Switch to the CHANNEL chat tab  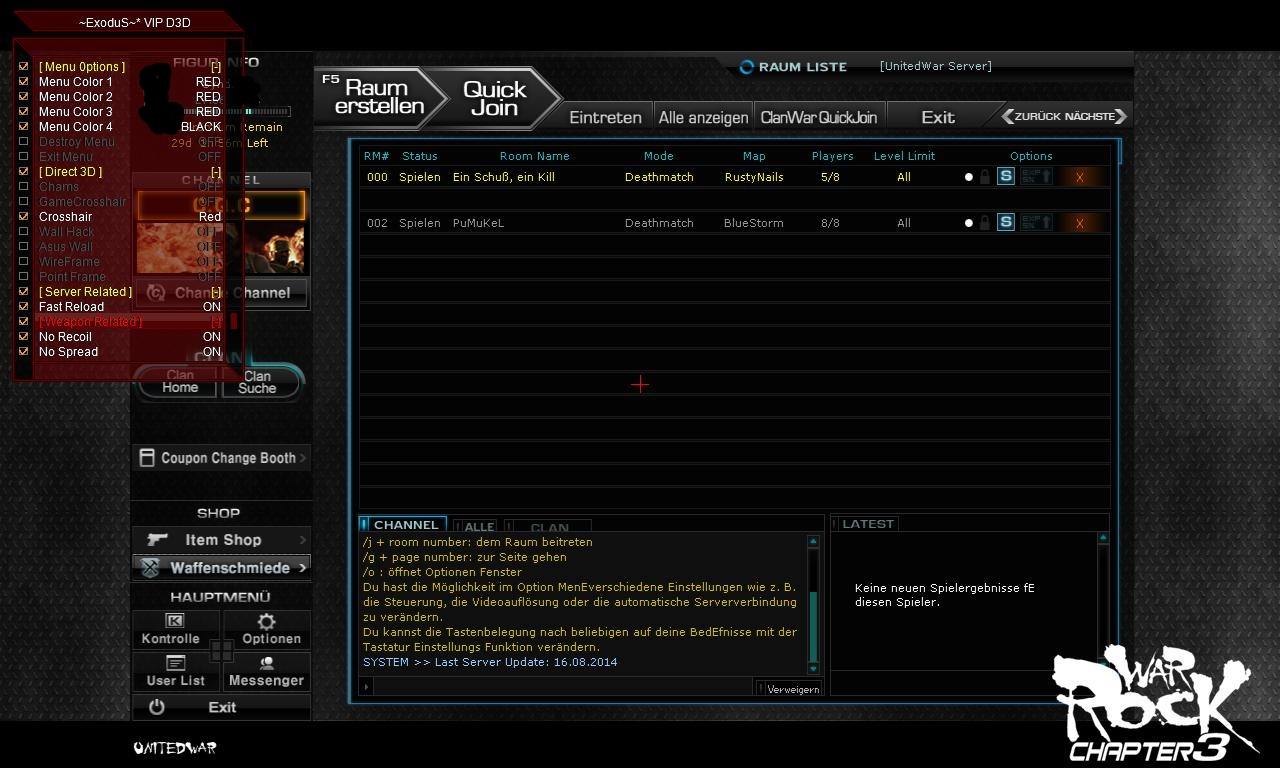pyautogui.click(x=401, y=525)
